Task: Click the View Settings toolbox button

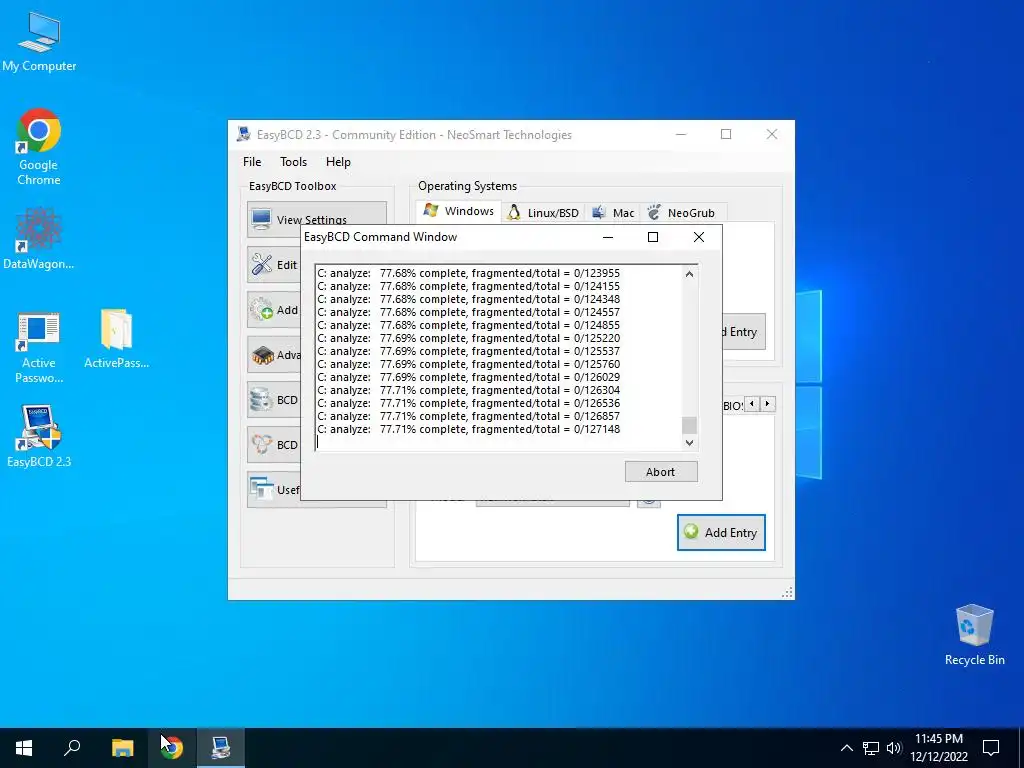Action: (317, 219)
